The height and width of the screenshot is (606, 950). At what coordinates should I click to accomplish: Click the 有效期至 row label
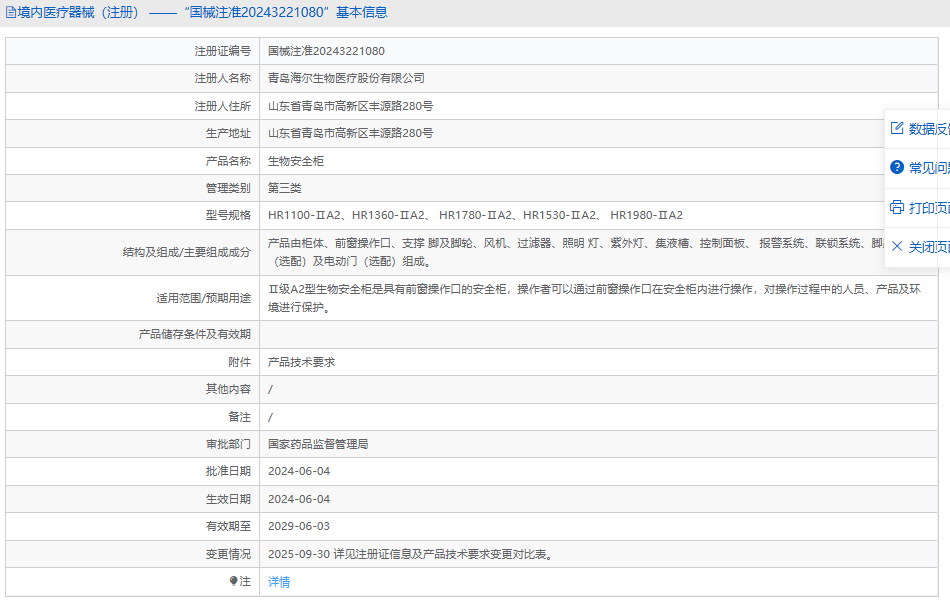pyautogui.click(x=228, y=526)
